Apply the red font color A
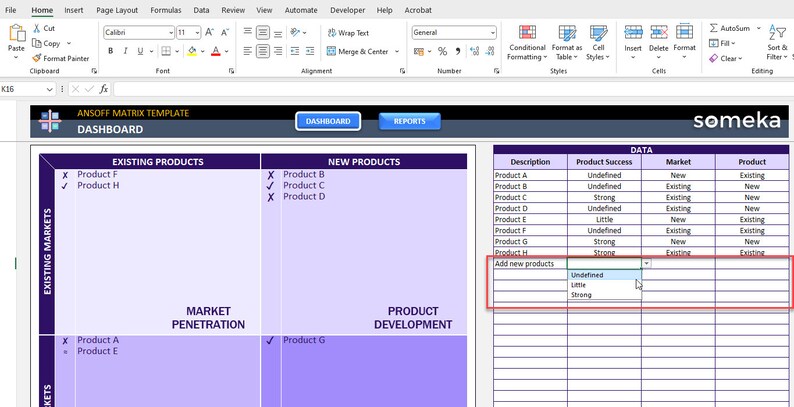This screenshot has height=407, width=794. (x=216, y=51)
